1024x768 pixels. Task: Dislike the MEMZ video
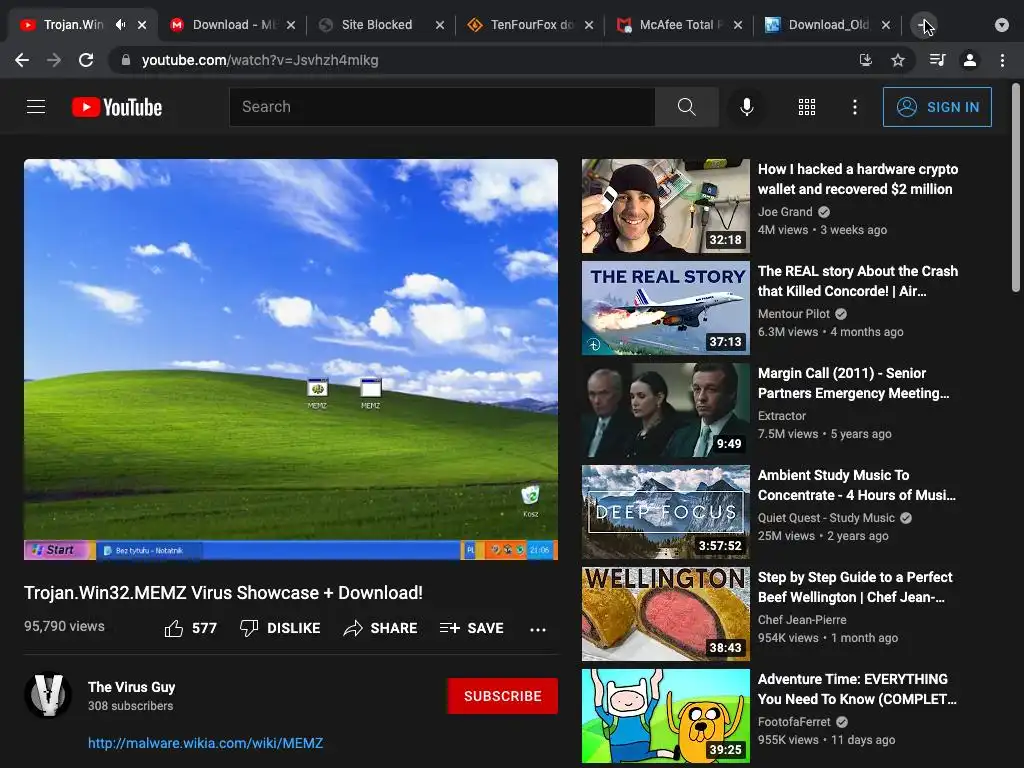(280, 628)
